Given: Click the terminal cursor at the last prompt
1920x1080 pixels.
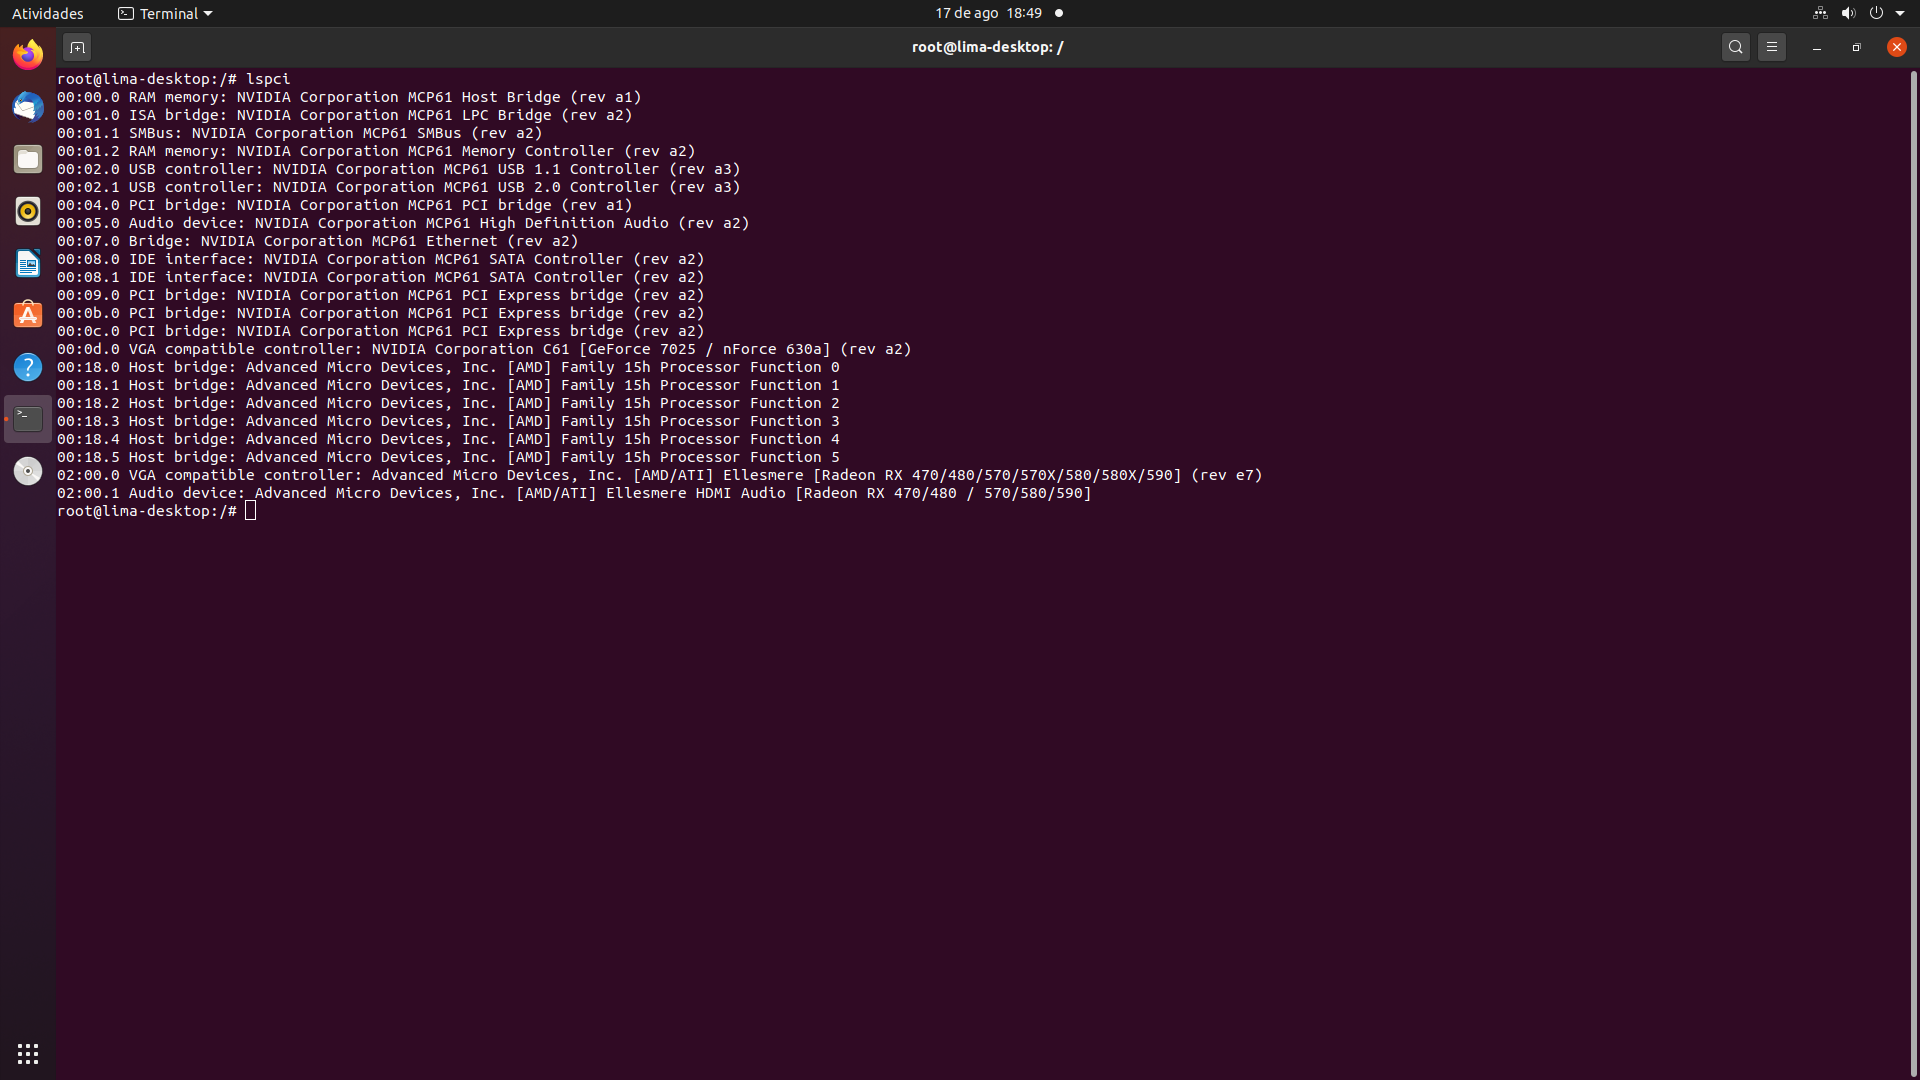Looking at the screenshot, I should 251,511.
